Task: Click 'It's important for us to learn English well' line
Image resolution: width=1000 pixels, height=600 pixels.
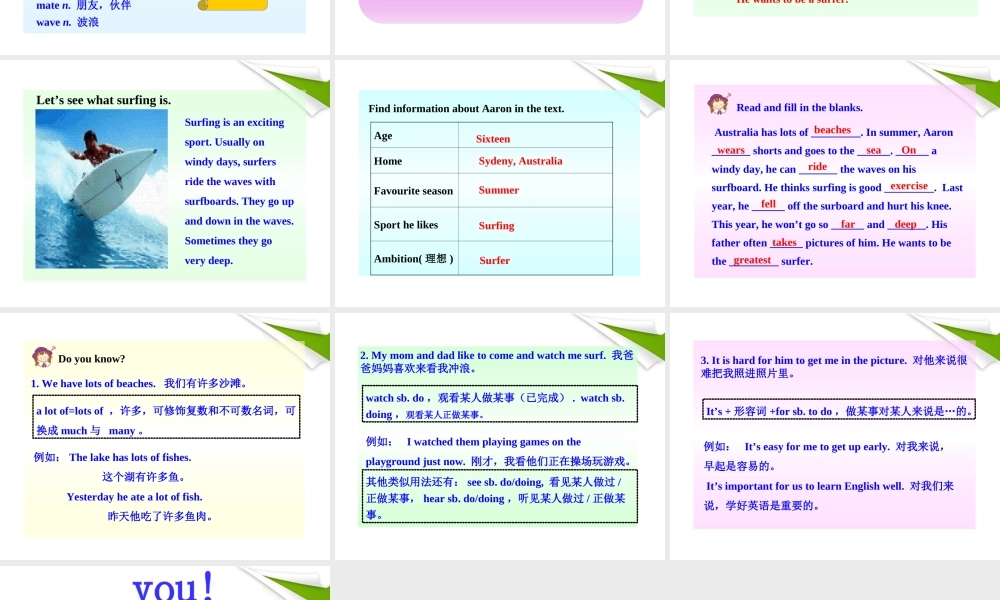Action: [x=805, y=486]
